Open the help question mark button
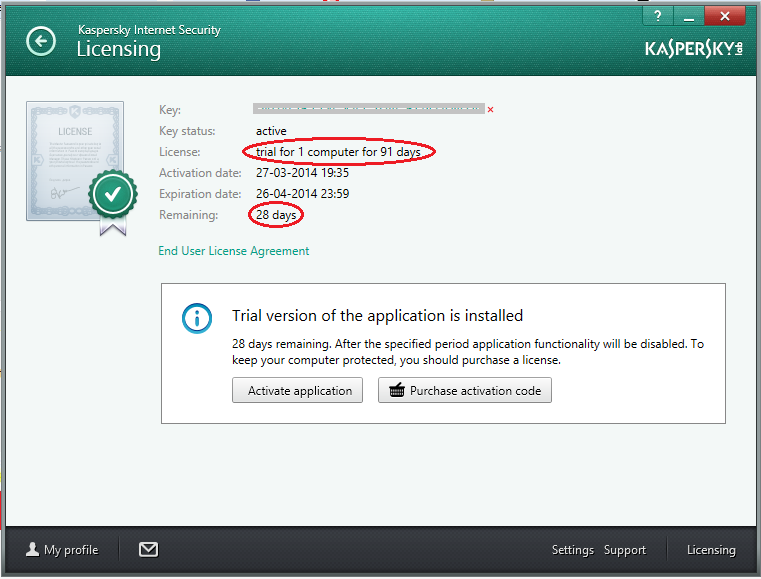 658,16
